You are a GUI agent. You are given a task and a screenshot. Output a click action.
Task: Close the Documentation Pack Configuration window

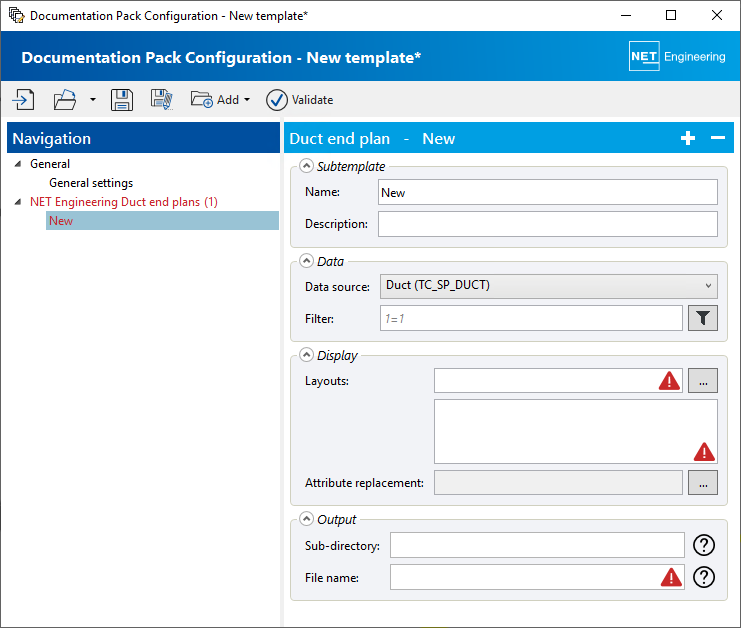pos(716,15)
